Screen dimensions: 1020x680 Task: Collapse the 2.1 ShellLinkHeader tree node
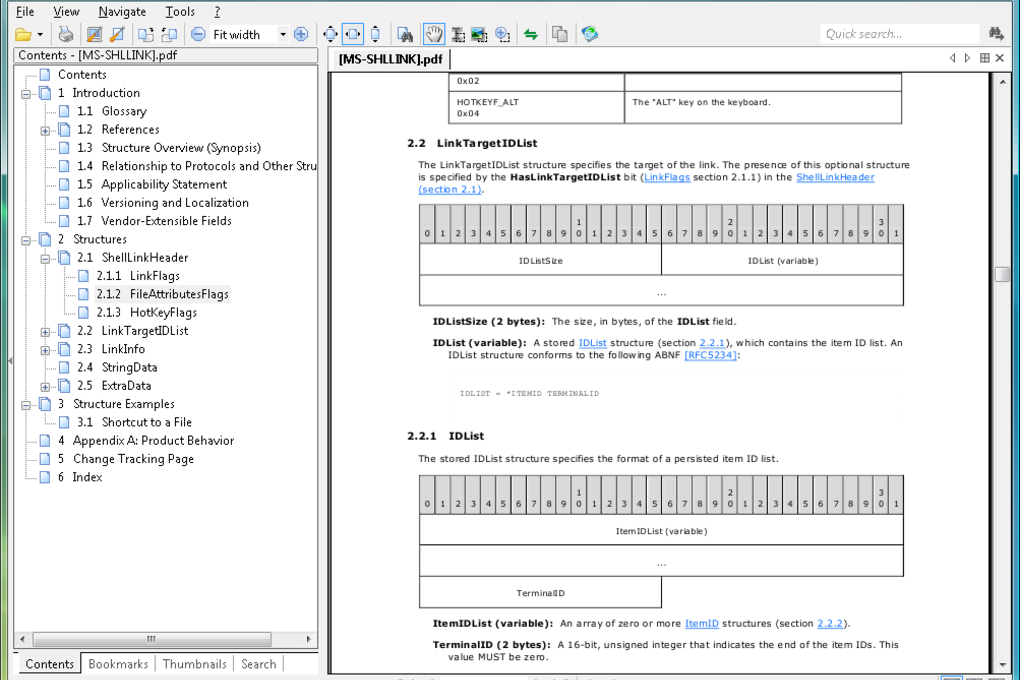click(x=46, y=258)
